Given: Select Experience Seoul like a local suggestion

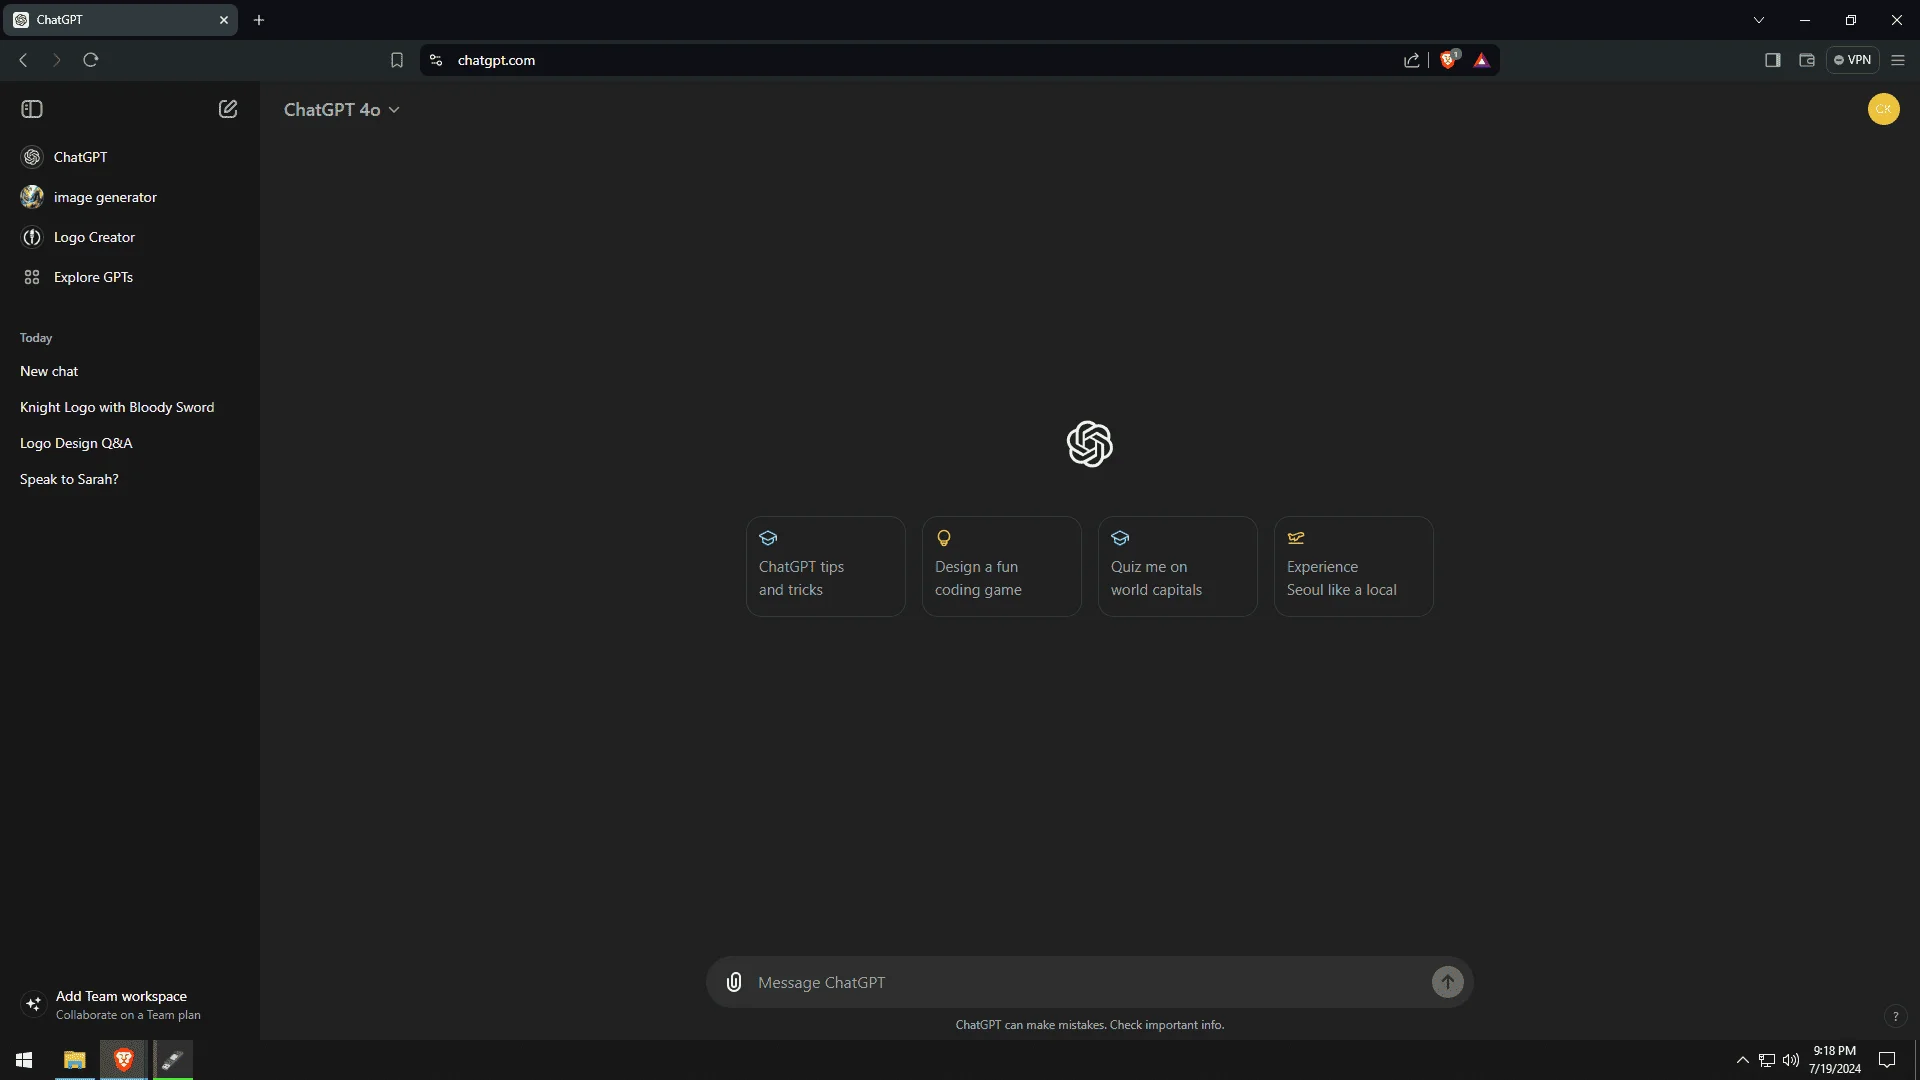Looking at the screenshot, I should [1354, 566].
